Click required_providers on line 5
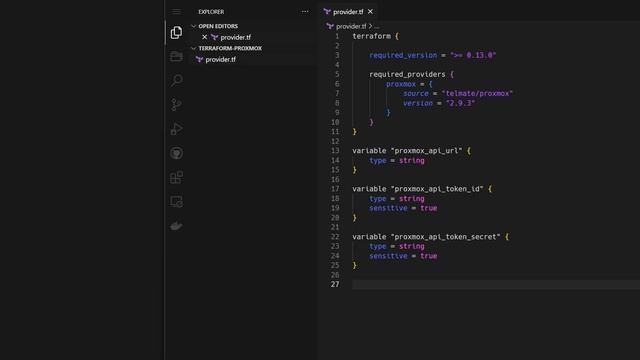Viewport: 640px width, 360px height. click(407, 74)
